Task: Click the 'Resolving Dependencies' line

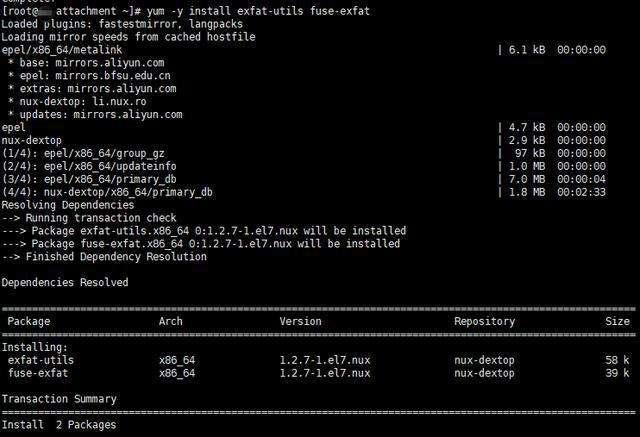Action: 68,205
